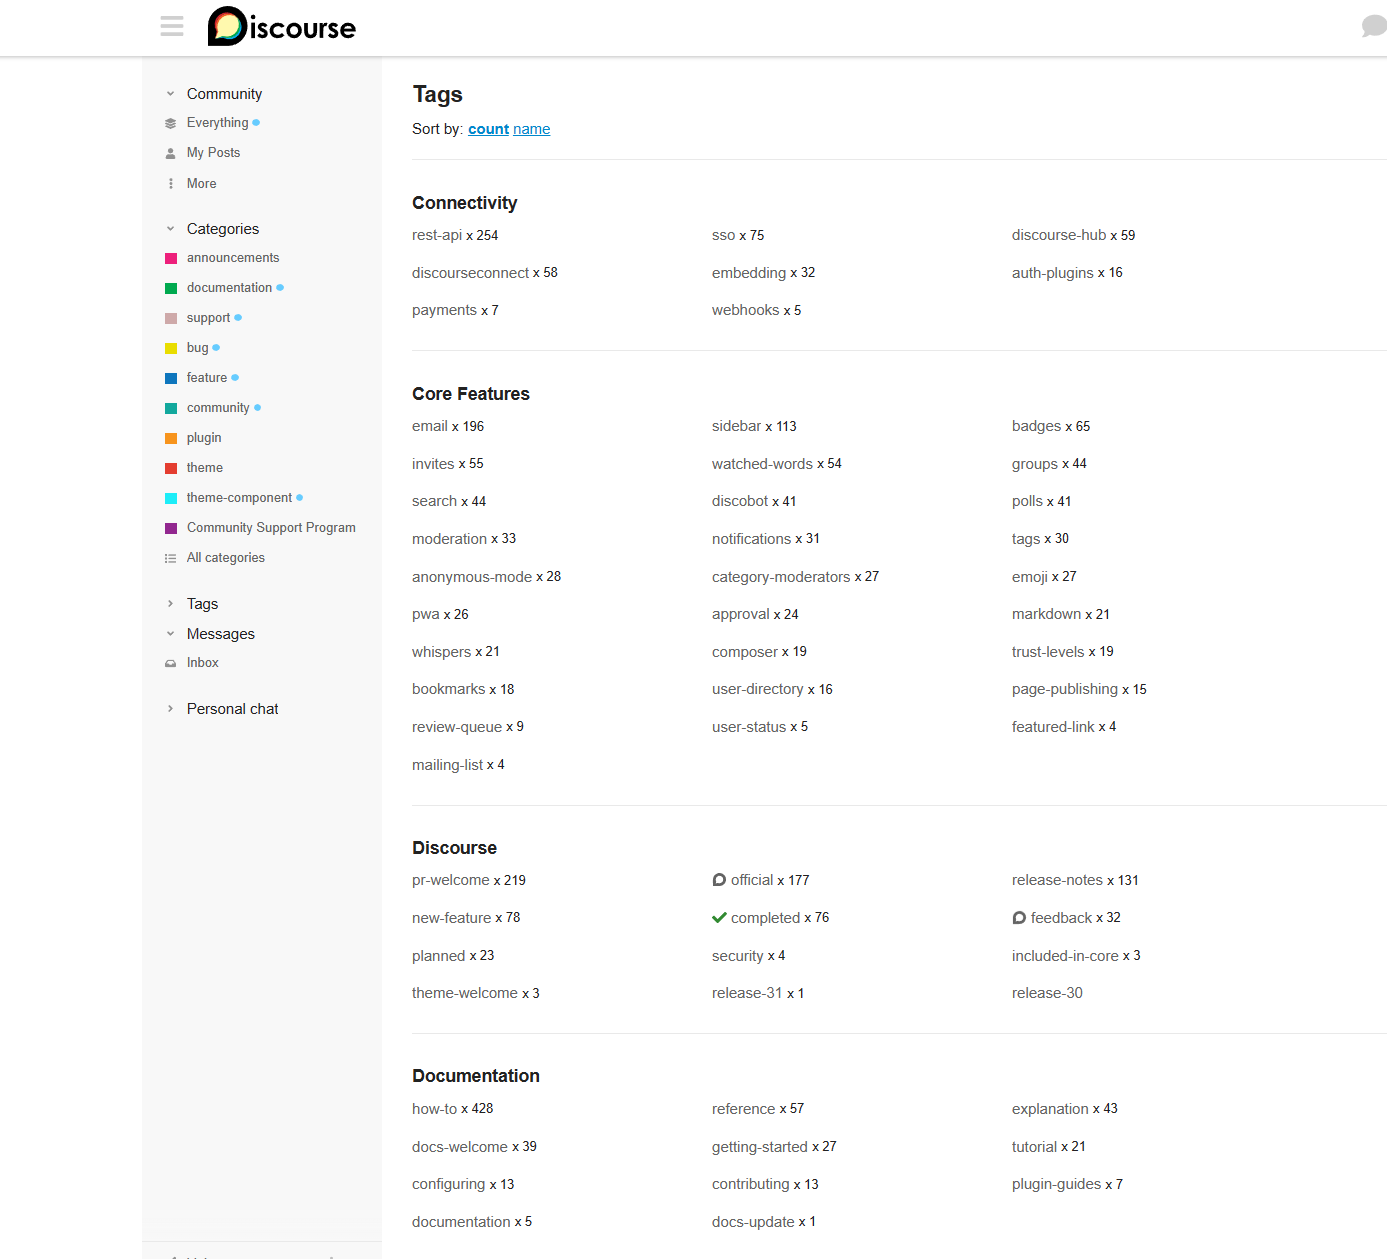1387x1259 pixels.
Task: Open the webhooks tag
Action: coord(745,310)
